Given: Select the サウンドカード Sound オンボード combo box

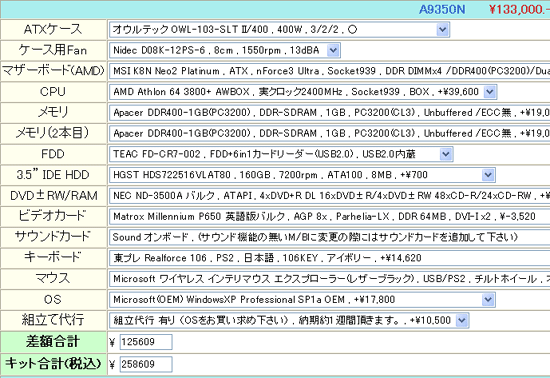Looking at the screenshot, I should [x=329, y=237].
